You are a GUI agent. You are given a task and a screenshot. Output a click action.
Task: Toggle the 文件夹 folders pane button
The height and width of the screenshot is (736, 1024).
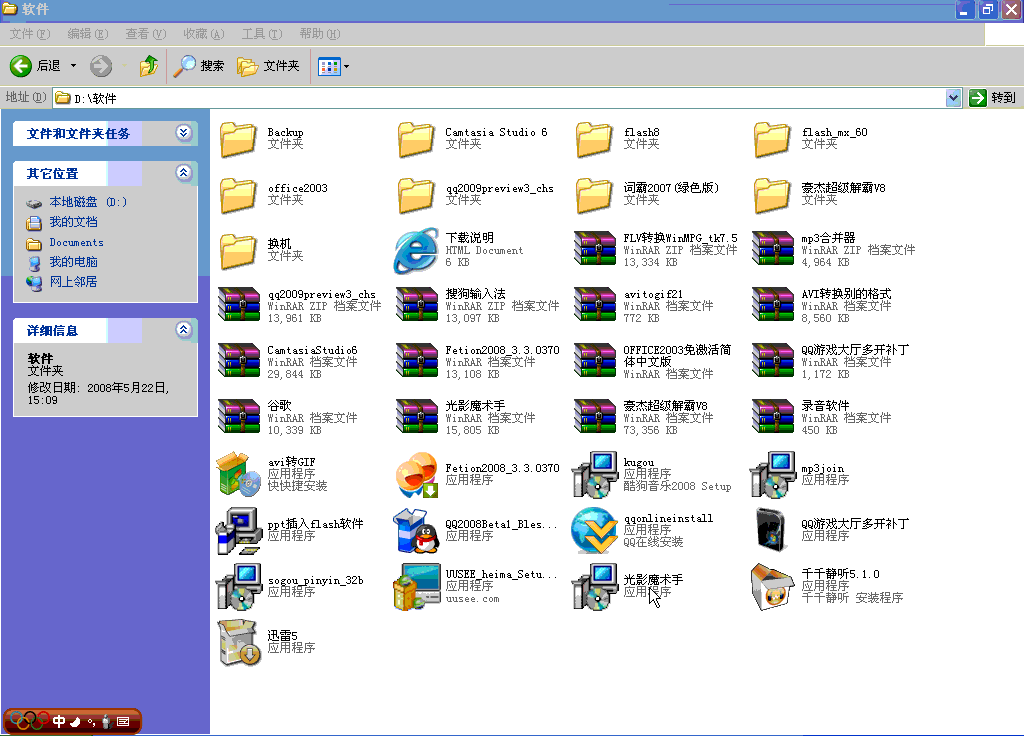click(268, 66)
